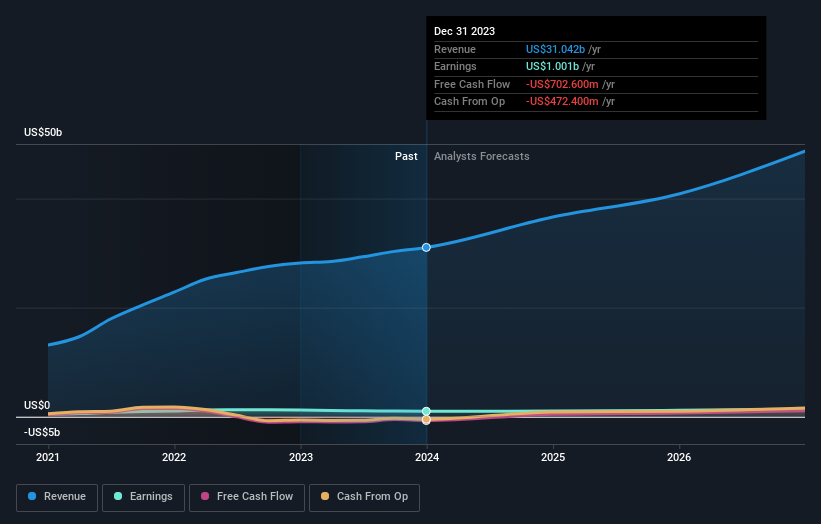Click the teal Earnings data point marker

click(x=426, y=411)
